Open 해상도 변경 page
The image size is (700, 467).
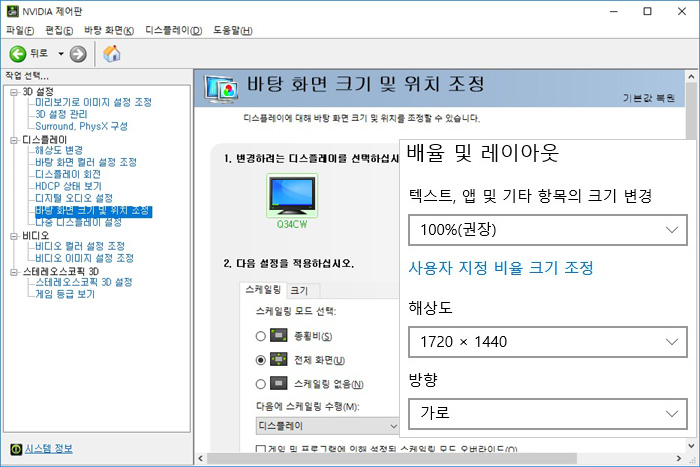tap(59, 150)
